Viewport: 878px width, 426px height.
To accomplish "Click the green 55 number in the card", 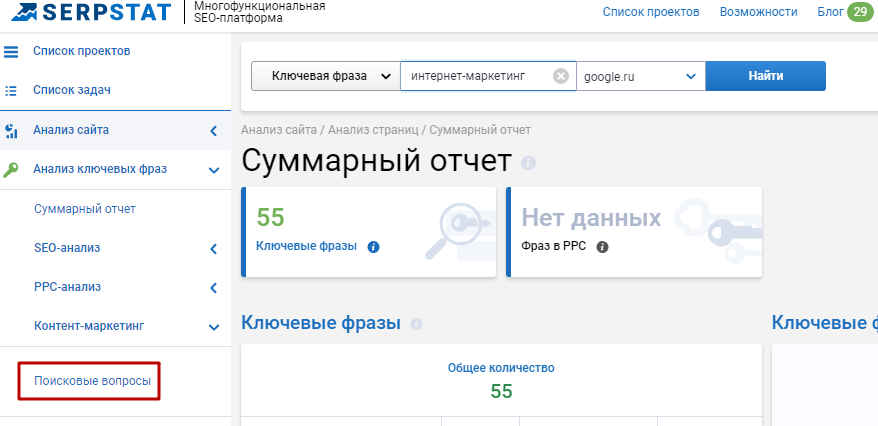I will [x=270, y=217].
